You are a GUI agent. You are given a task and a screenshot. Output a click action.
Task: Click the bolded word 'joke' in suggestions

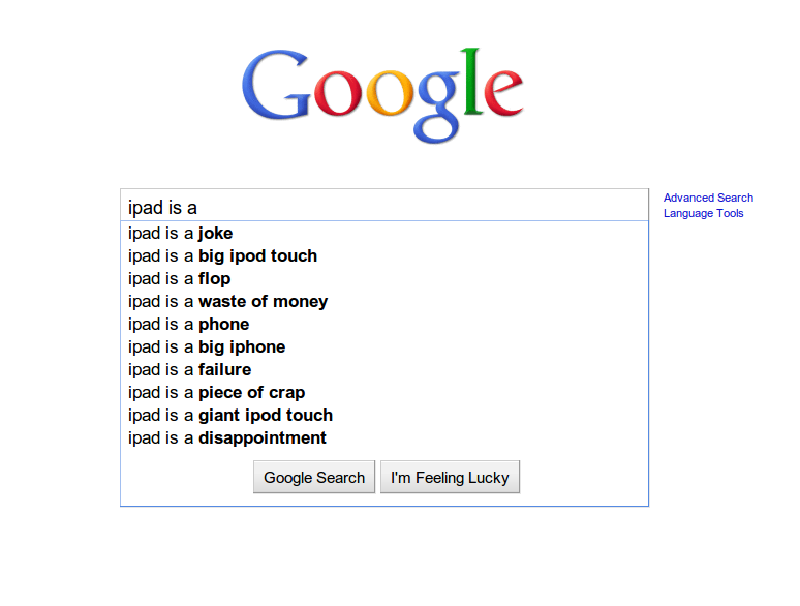[215, 233]
